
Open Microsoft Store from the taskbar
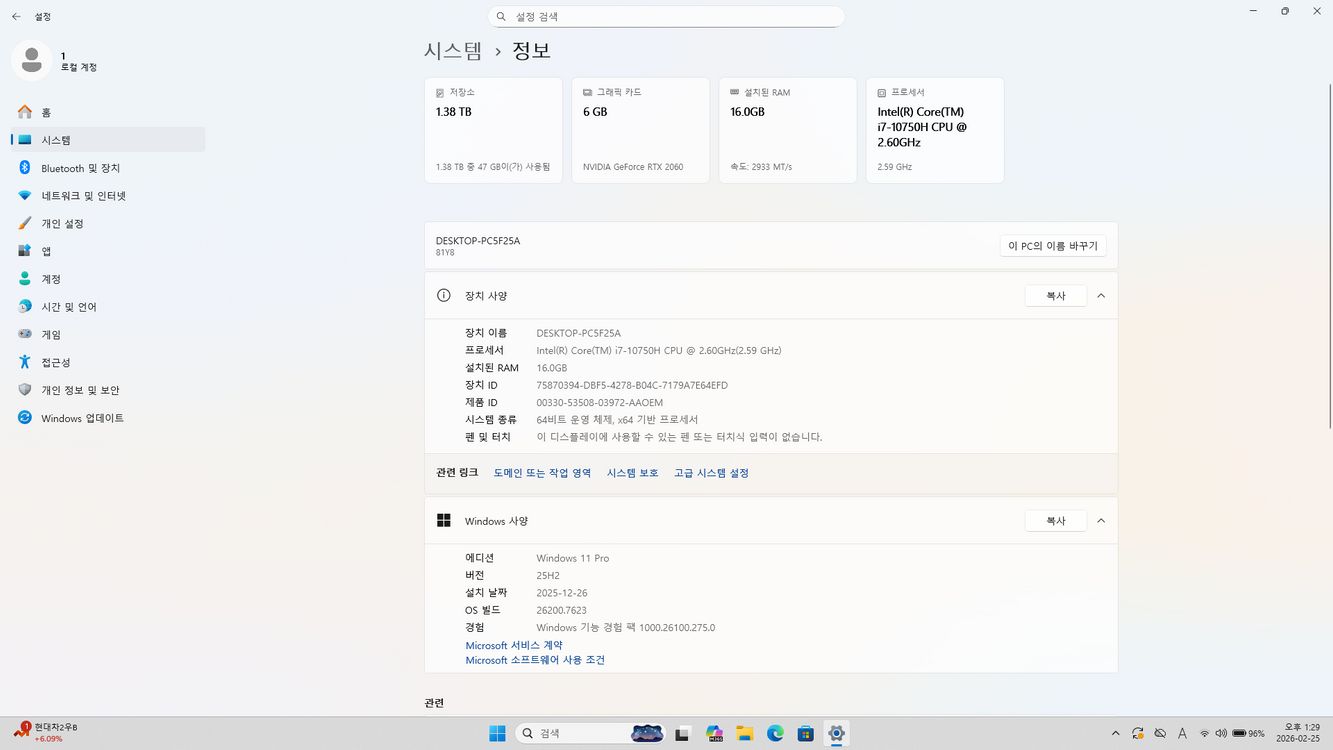805,733
